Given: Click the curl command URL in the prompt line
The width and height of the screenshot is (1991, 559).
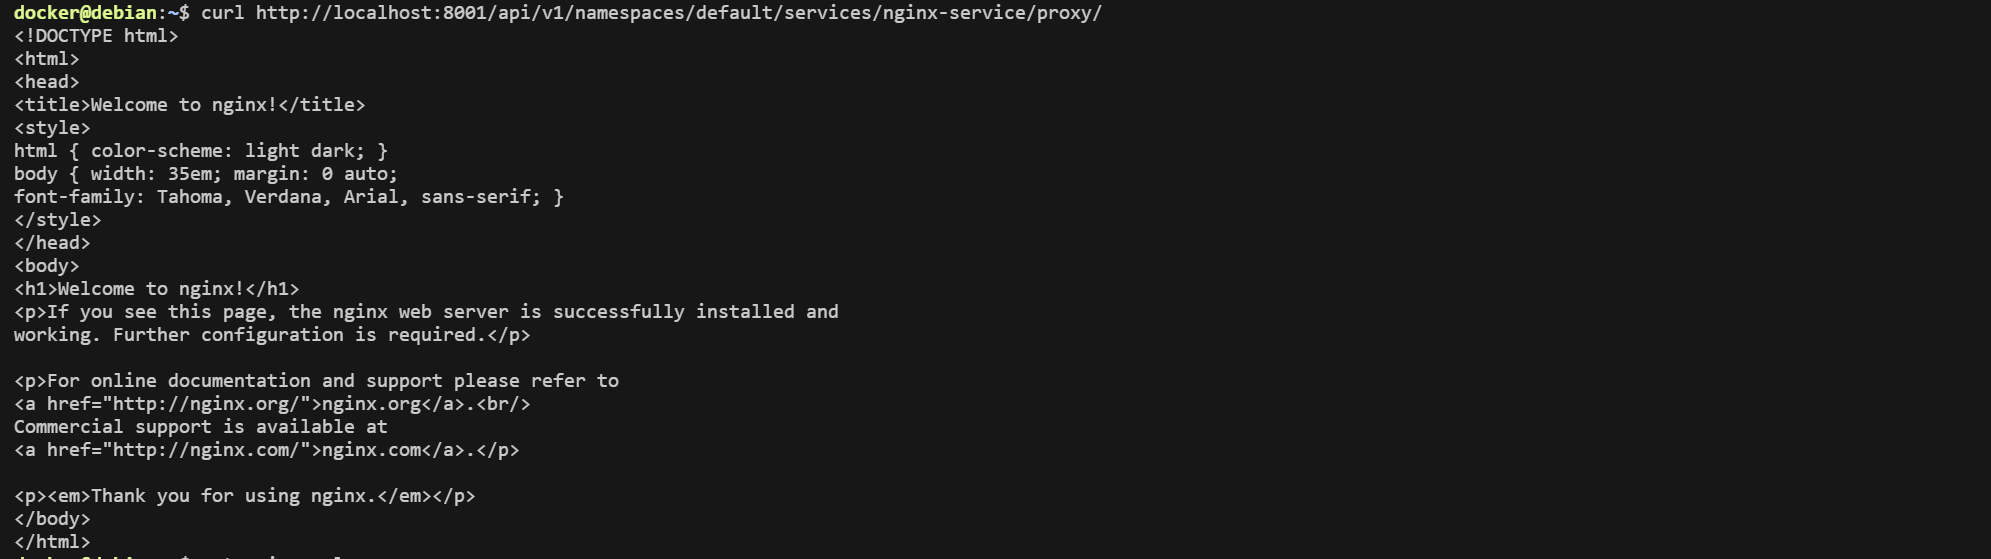Looking at the screenshot, I should [x=678, y=13].
